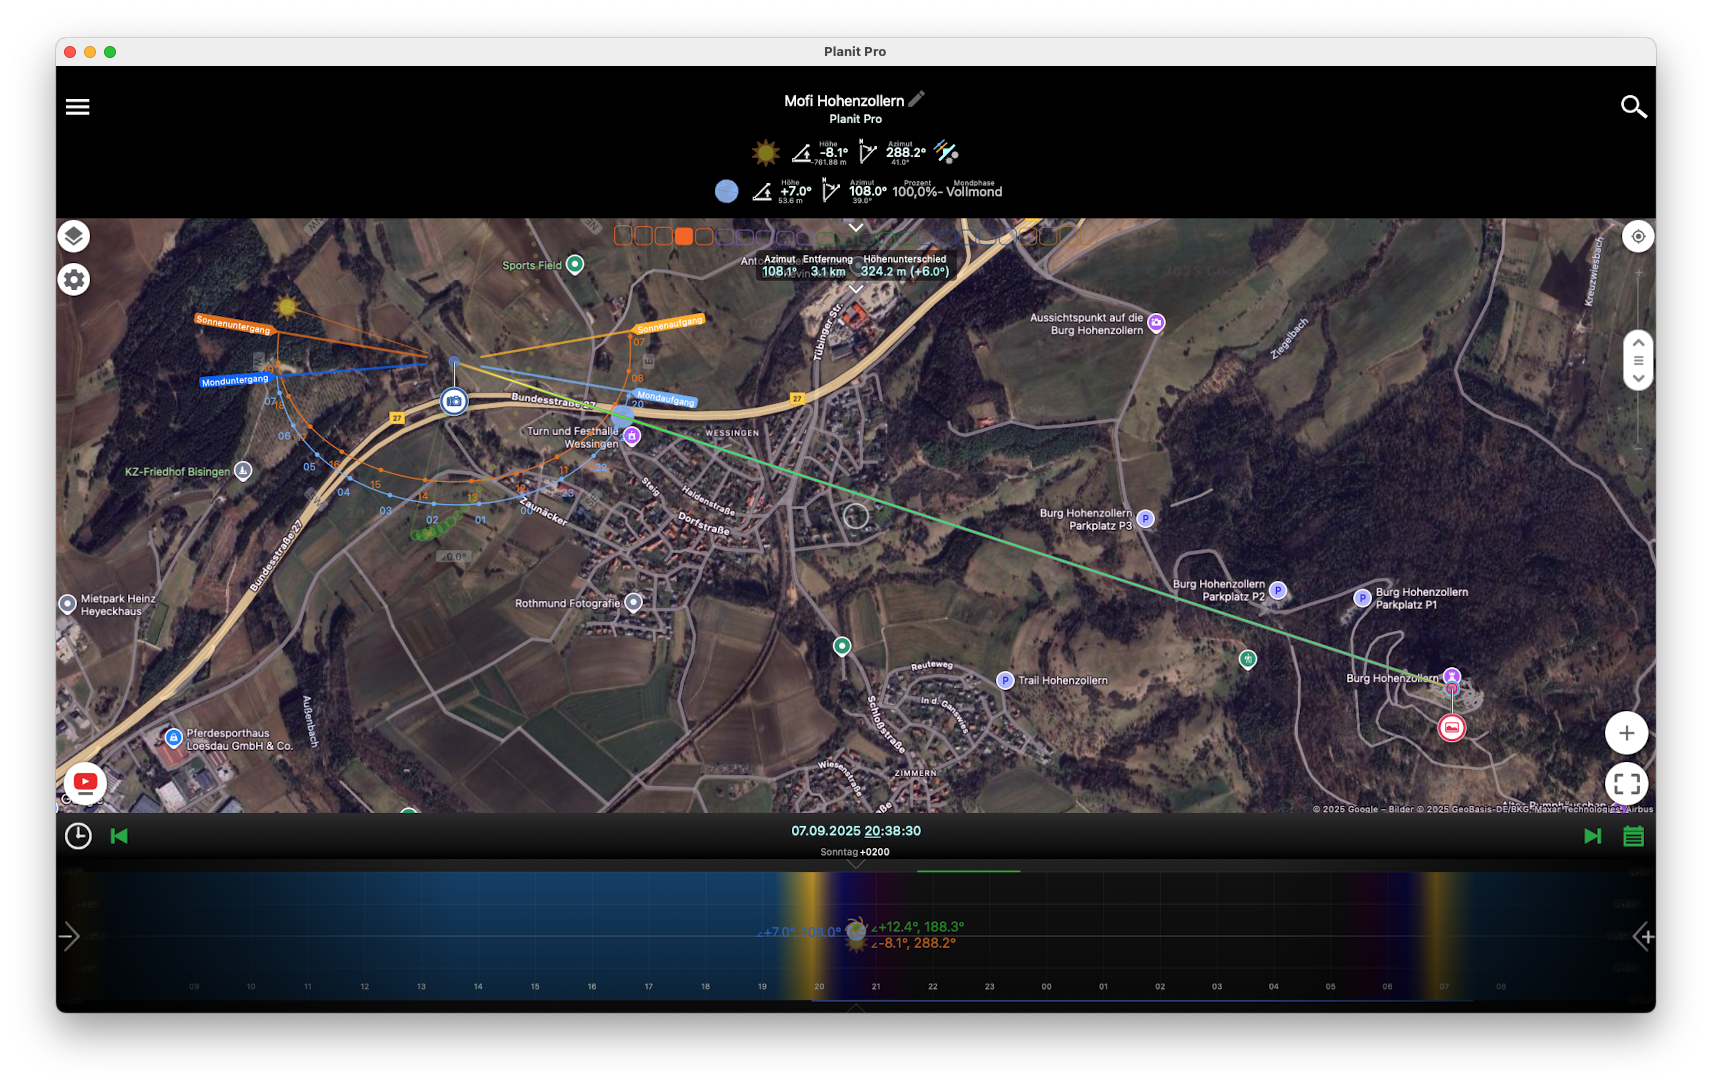Open the light and shadow finder icon
1712x1087 pixels.
(x=946, y=152)
